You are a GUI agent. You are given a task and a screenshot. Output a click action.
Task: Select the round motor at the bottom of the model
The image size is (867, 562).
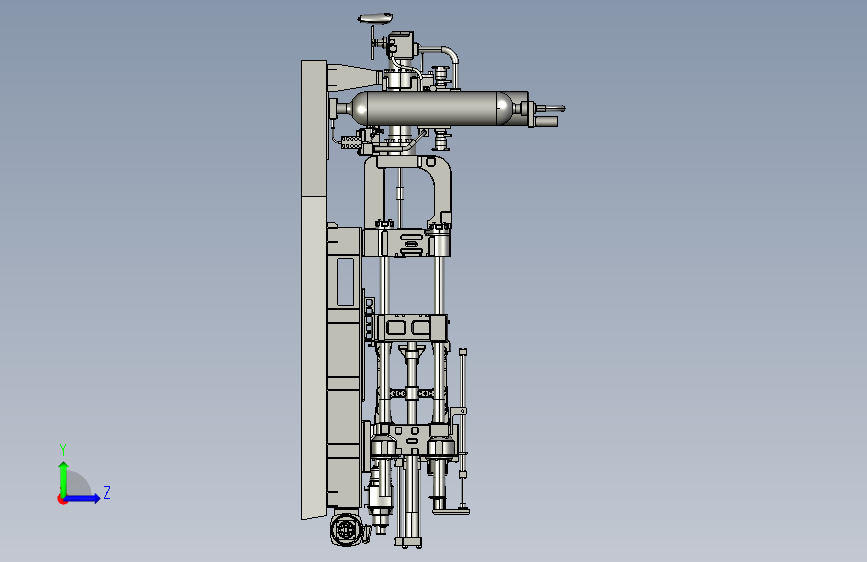[347, 529]
